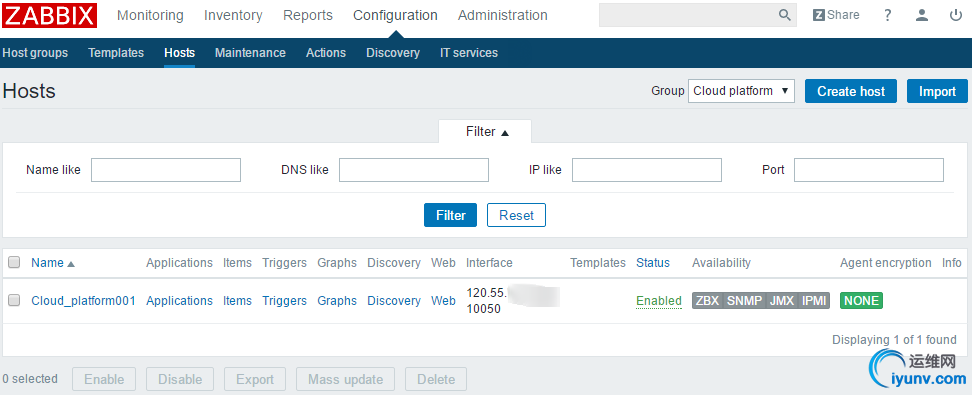Open the help question mark
The image size is (972, 395).
click(888, 15)
